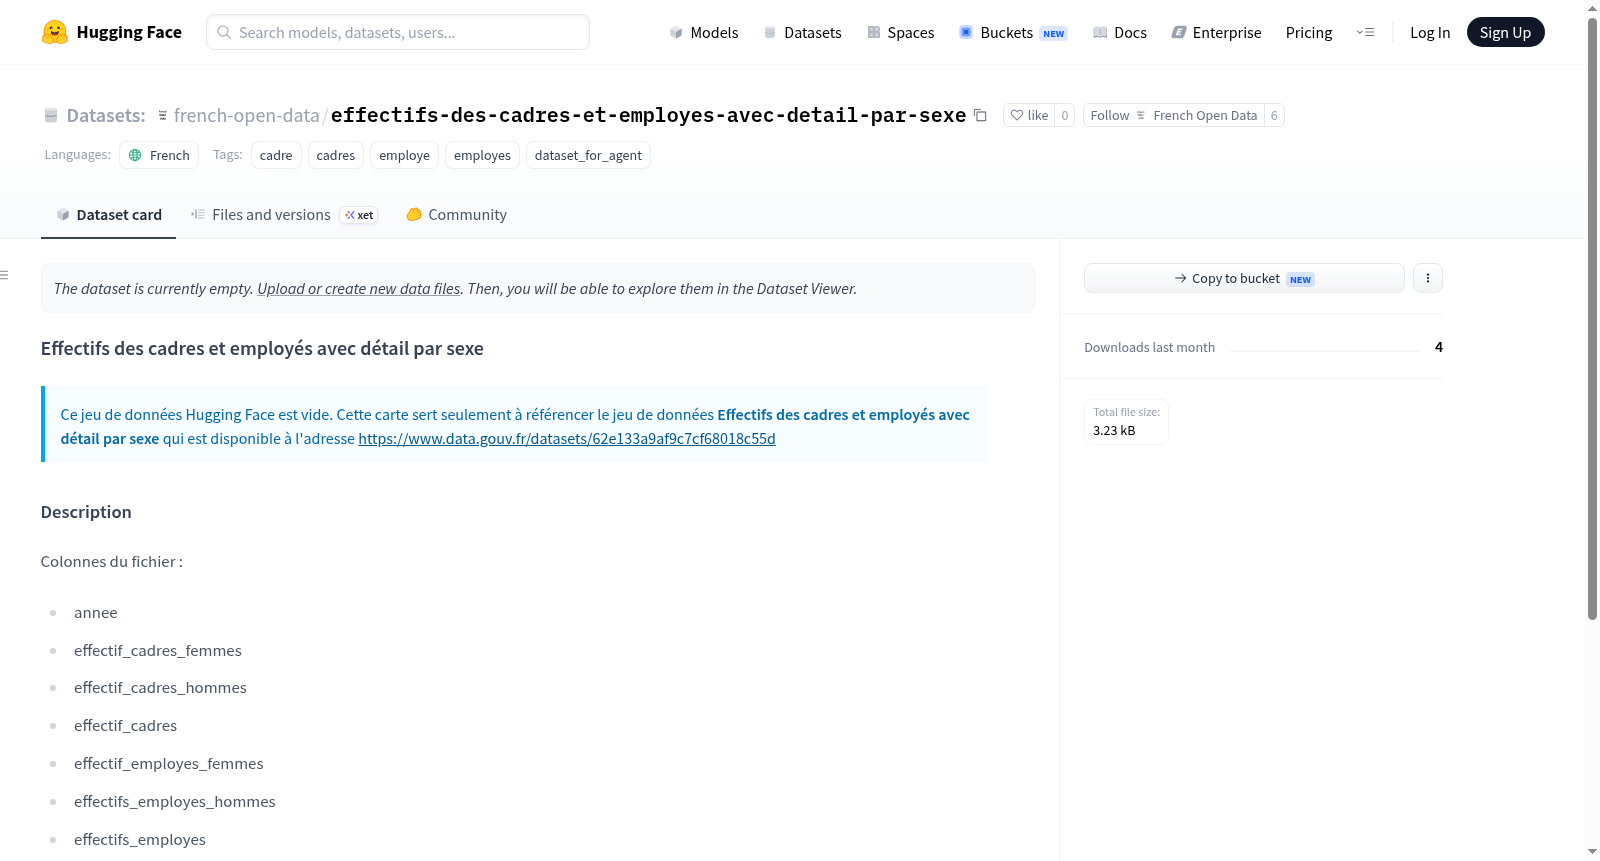The height and width of the screenshot is (861, 1600).
Task: Click the like count 0
Action: [1065, 115]
